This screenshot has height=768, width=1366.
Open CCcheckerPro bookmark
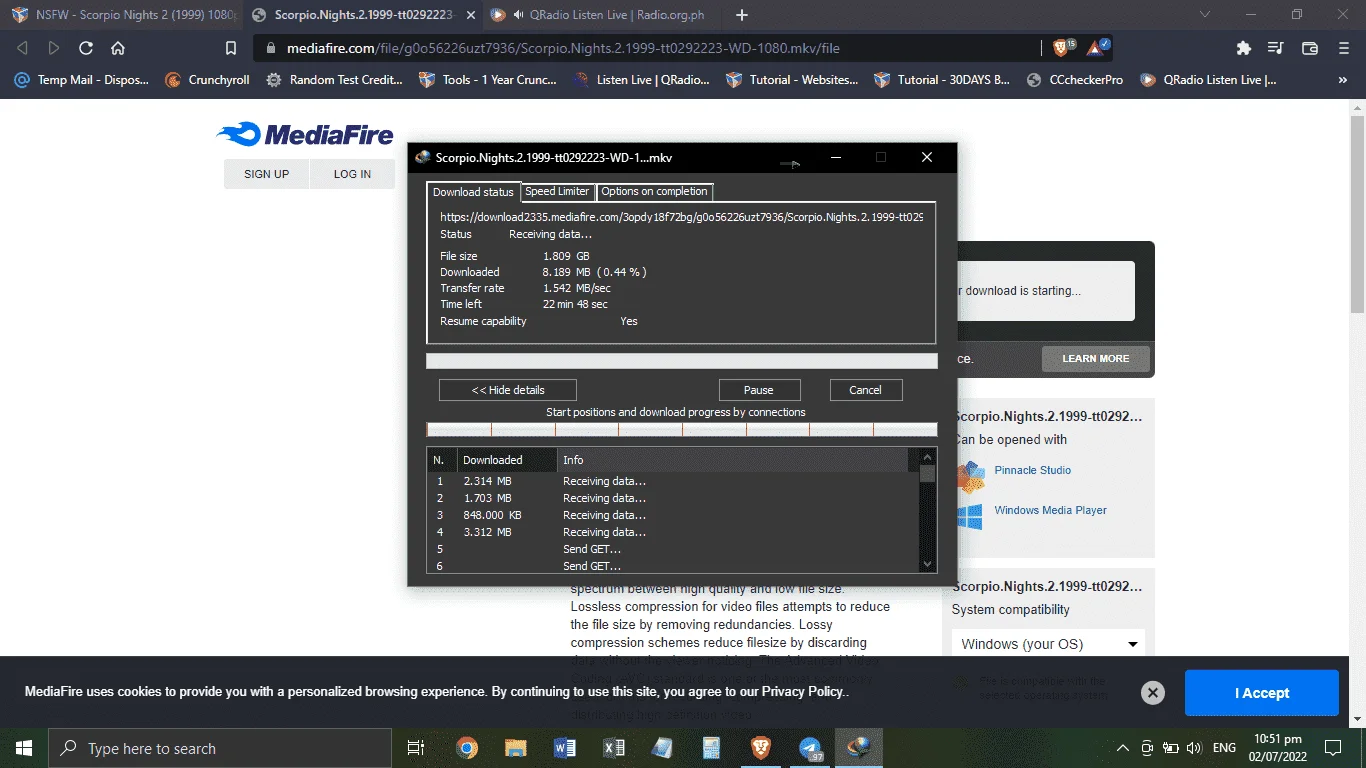pyautogui.click(x=1075, y=80)
